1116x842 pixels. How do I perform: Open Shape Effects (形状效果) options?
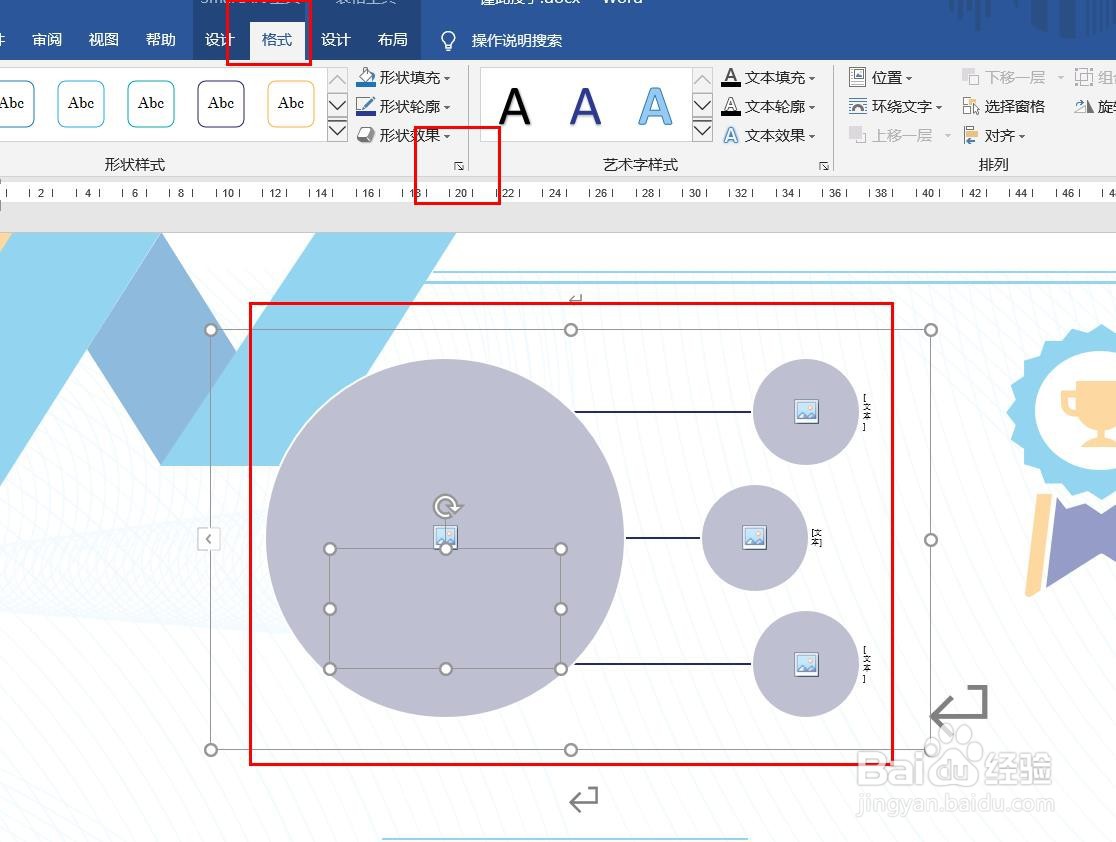(365, 135)
